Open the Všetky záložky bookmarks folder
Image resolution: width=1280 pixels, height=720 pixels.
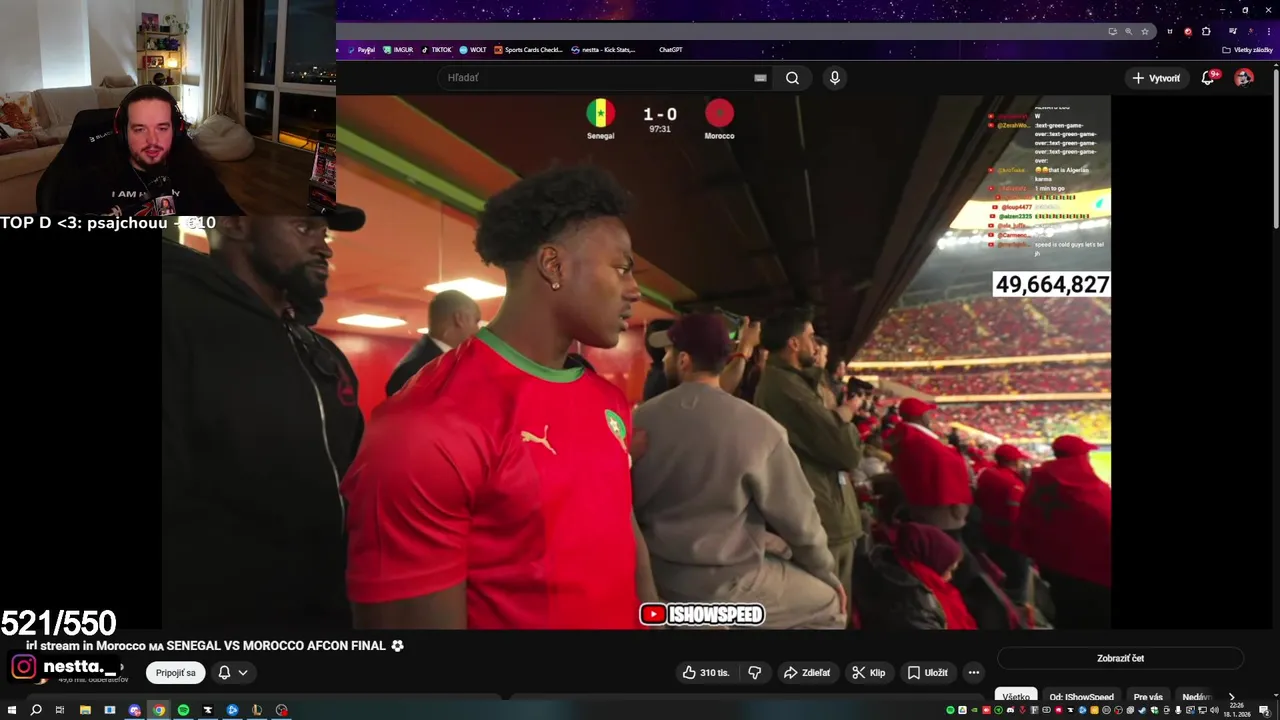tap(1248, 50)
